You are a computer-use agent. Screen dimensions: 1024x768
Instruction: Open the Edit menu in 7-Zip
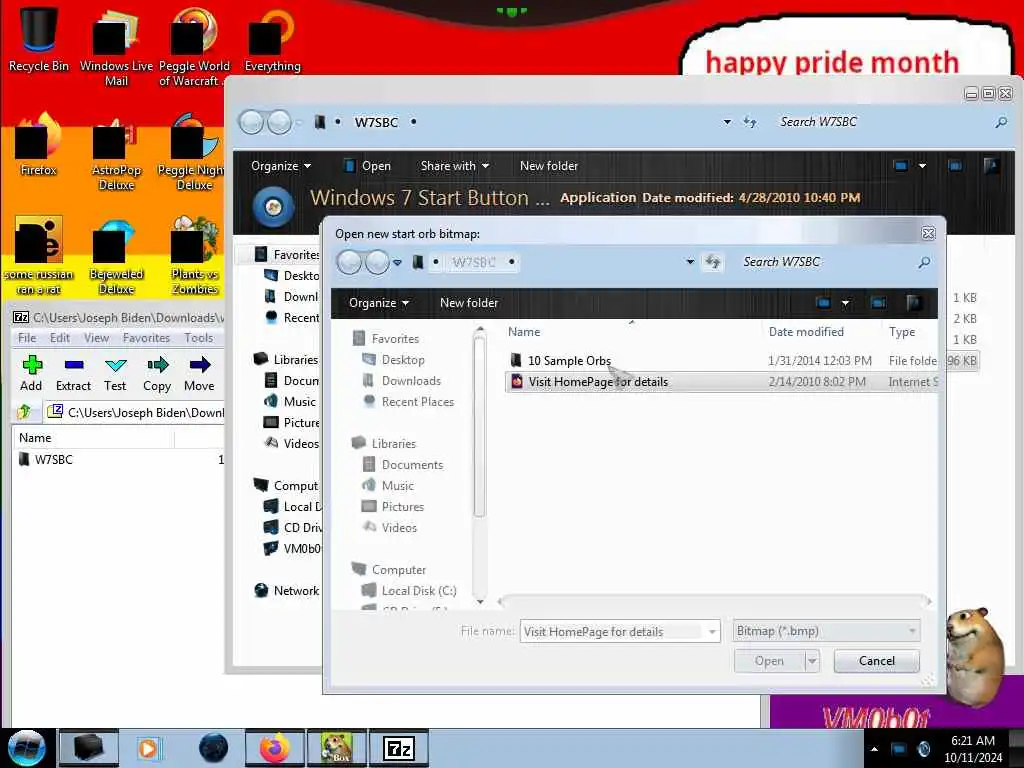click(x=59, y=338)
